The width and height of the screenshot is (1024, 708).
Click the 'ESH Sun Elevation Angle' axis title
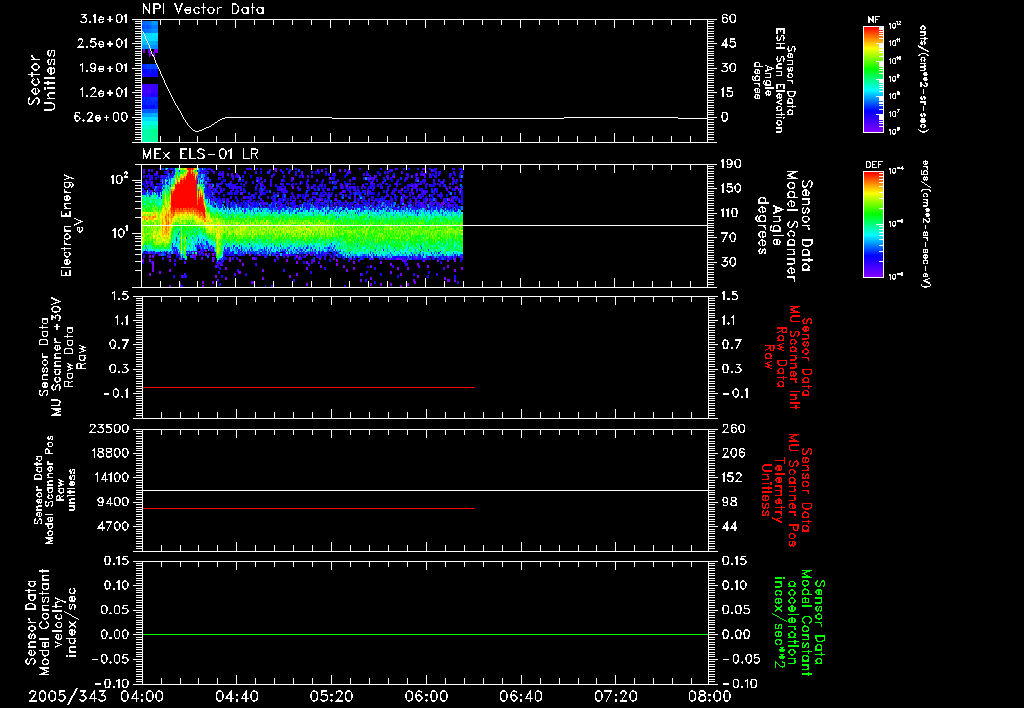pos(774,80)
